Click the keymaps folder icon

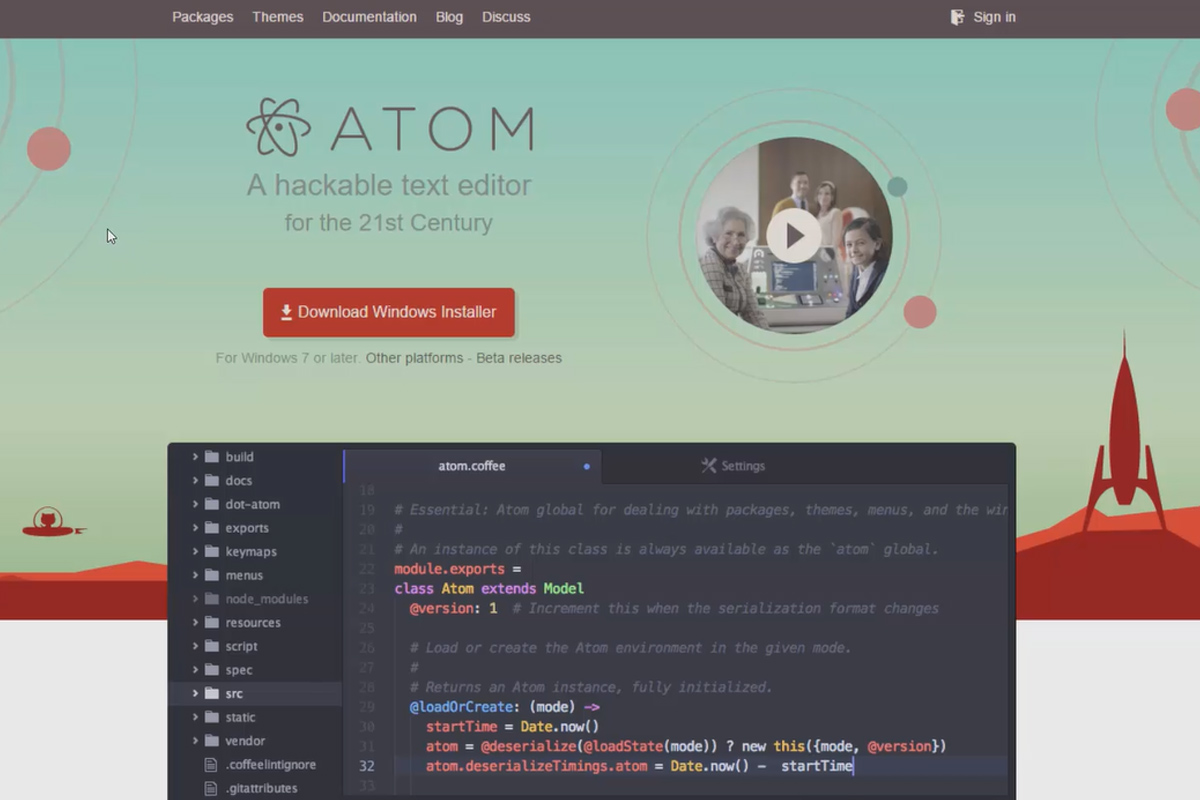[211, 552]
